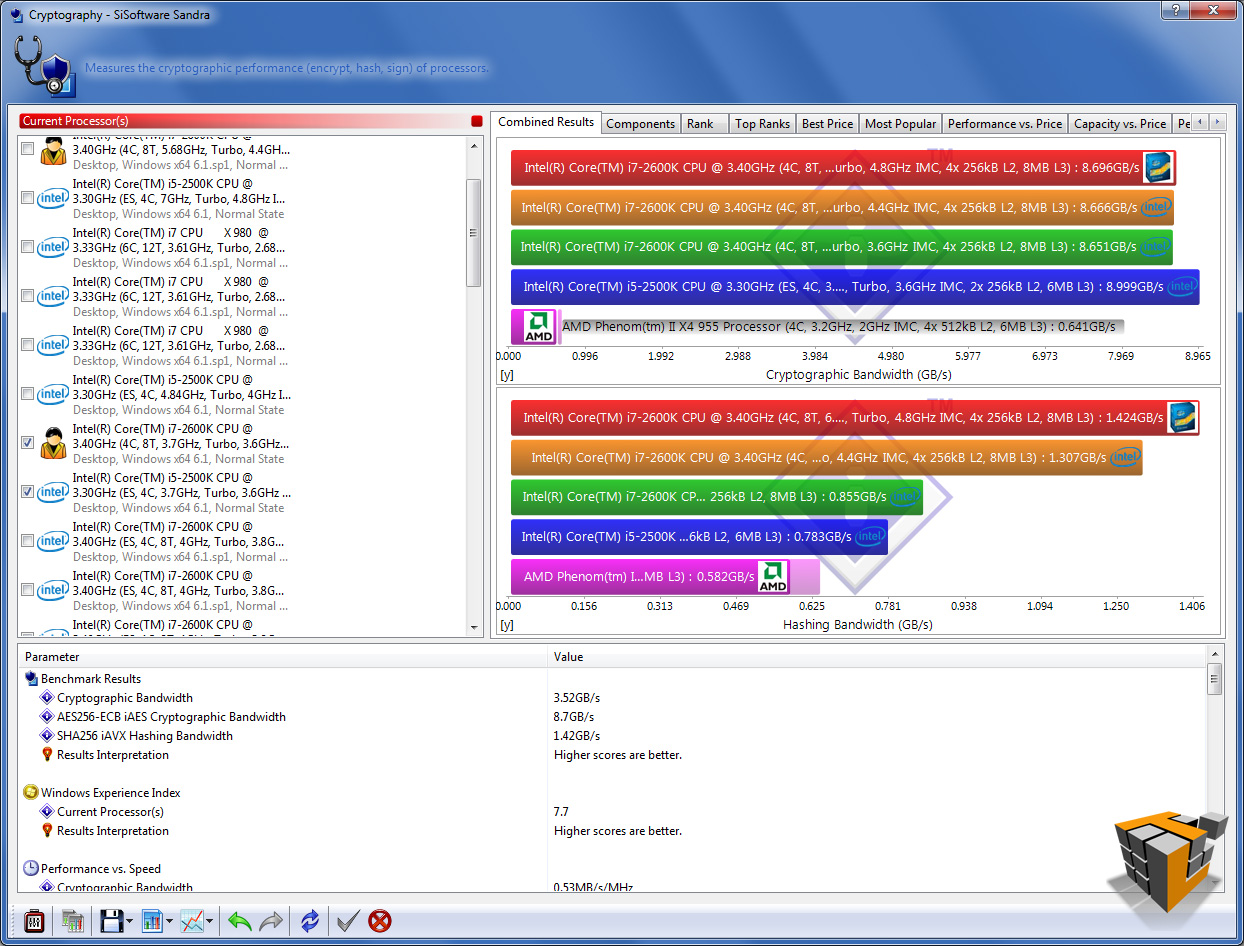Click the bar chart type toolbar icon

152,921
